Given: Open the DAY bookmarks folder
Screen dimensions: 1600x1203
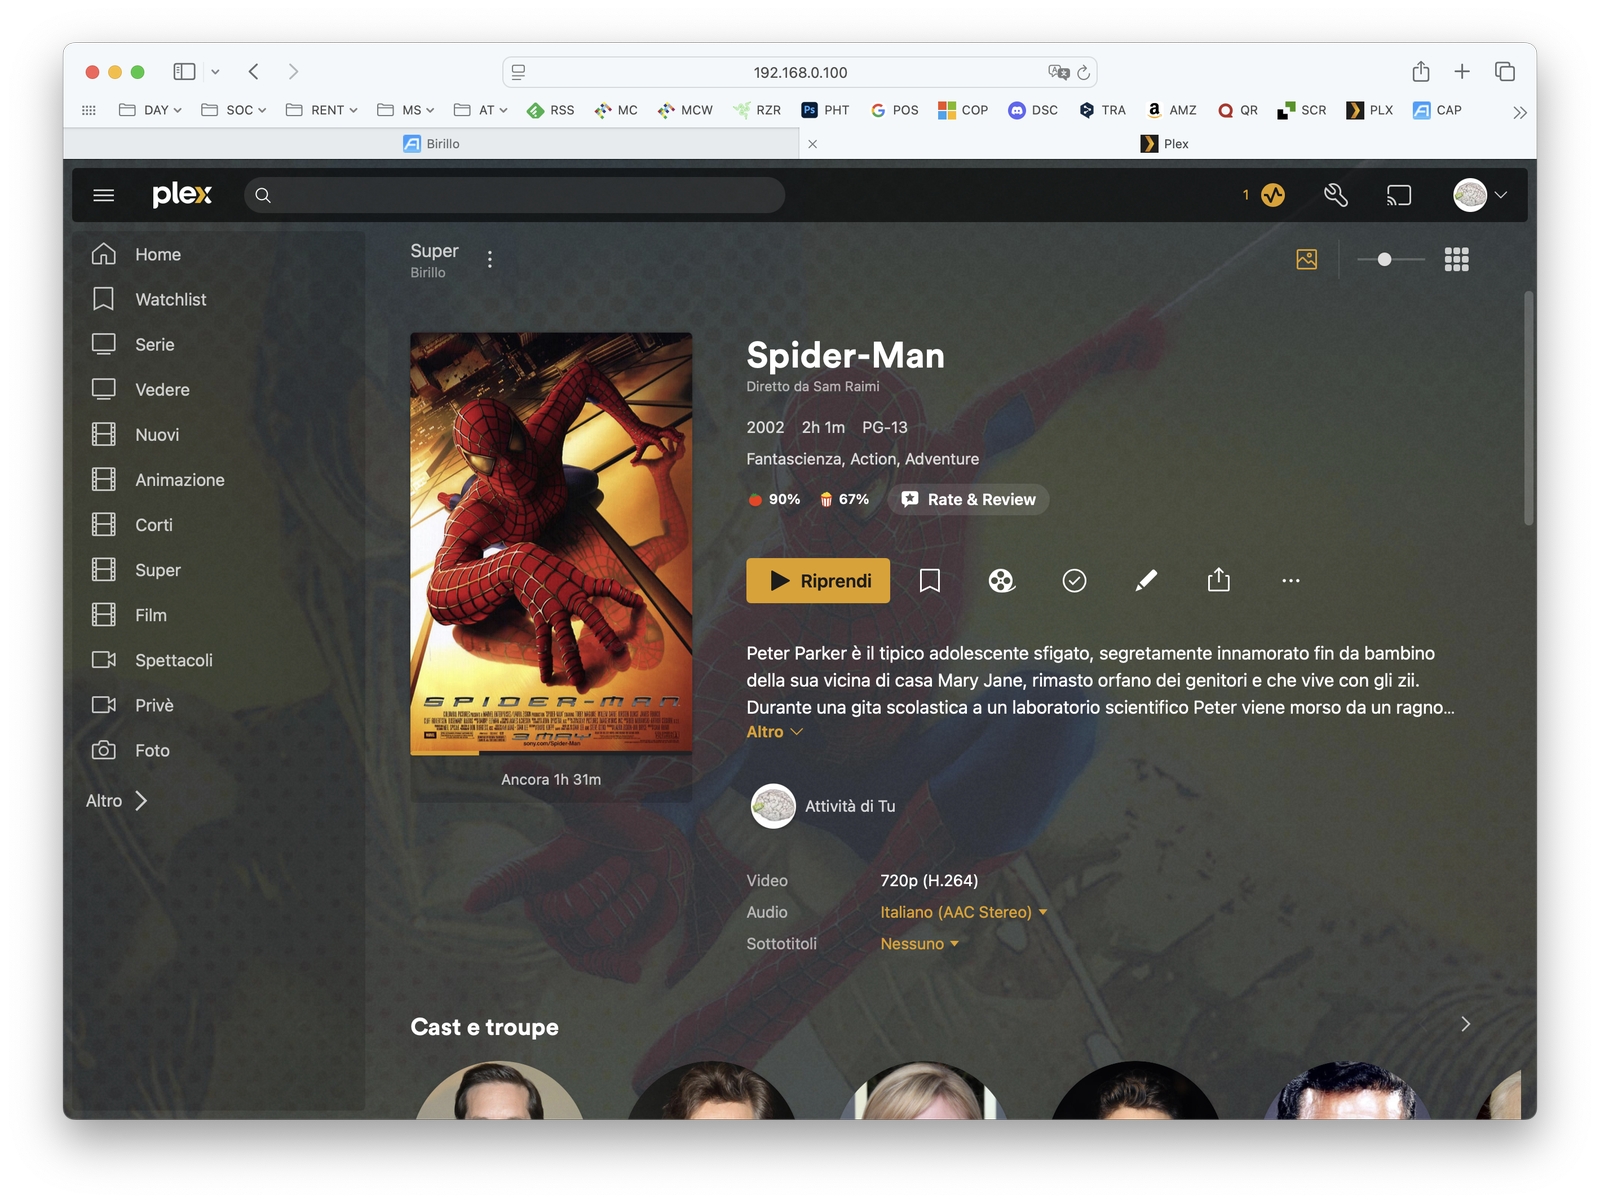Looking at the screenshot, I should pos(150,110).
